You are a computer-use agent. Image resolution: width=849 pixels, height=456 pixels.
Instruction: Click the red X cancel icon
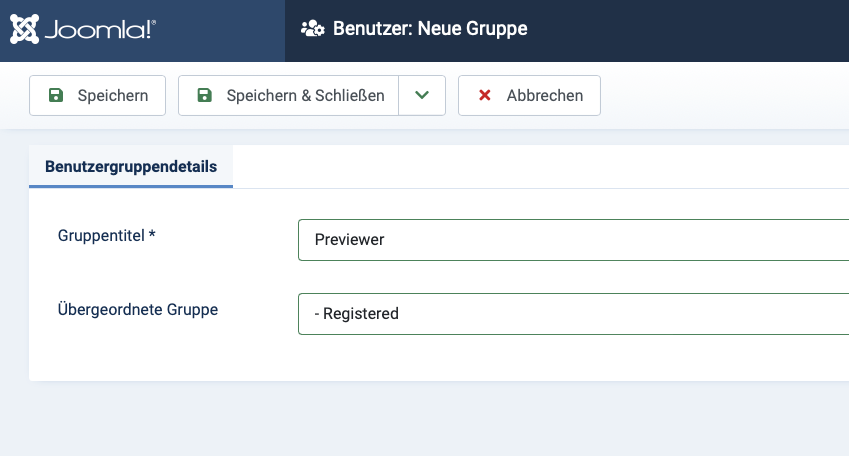point(485,96)
